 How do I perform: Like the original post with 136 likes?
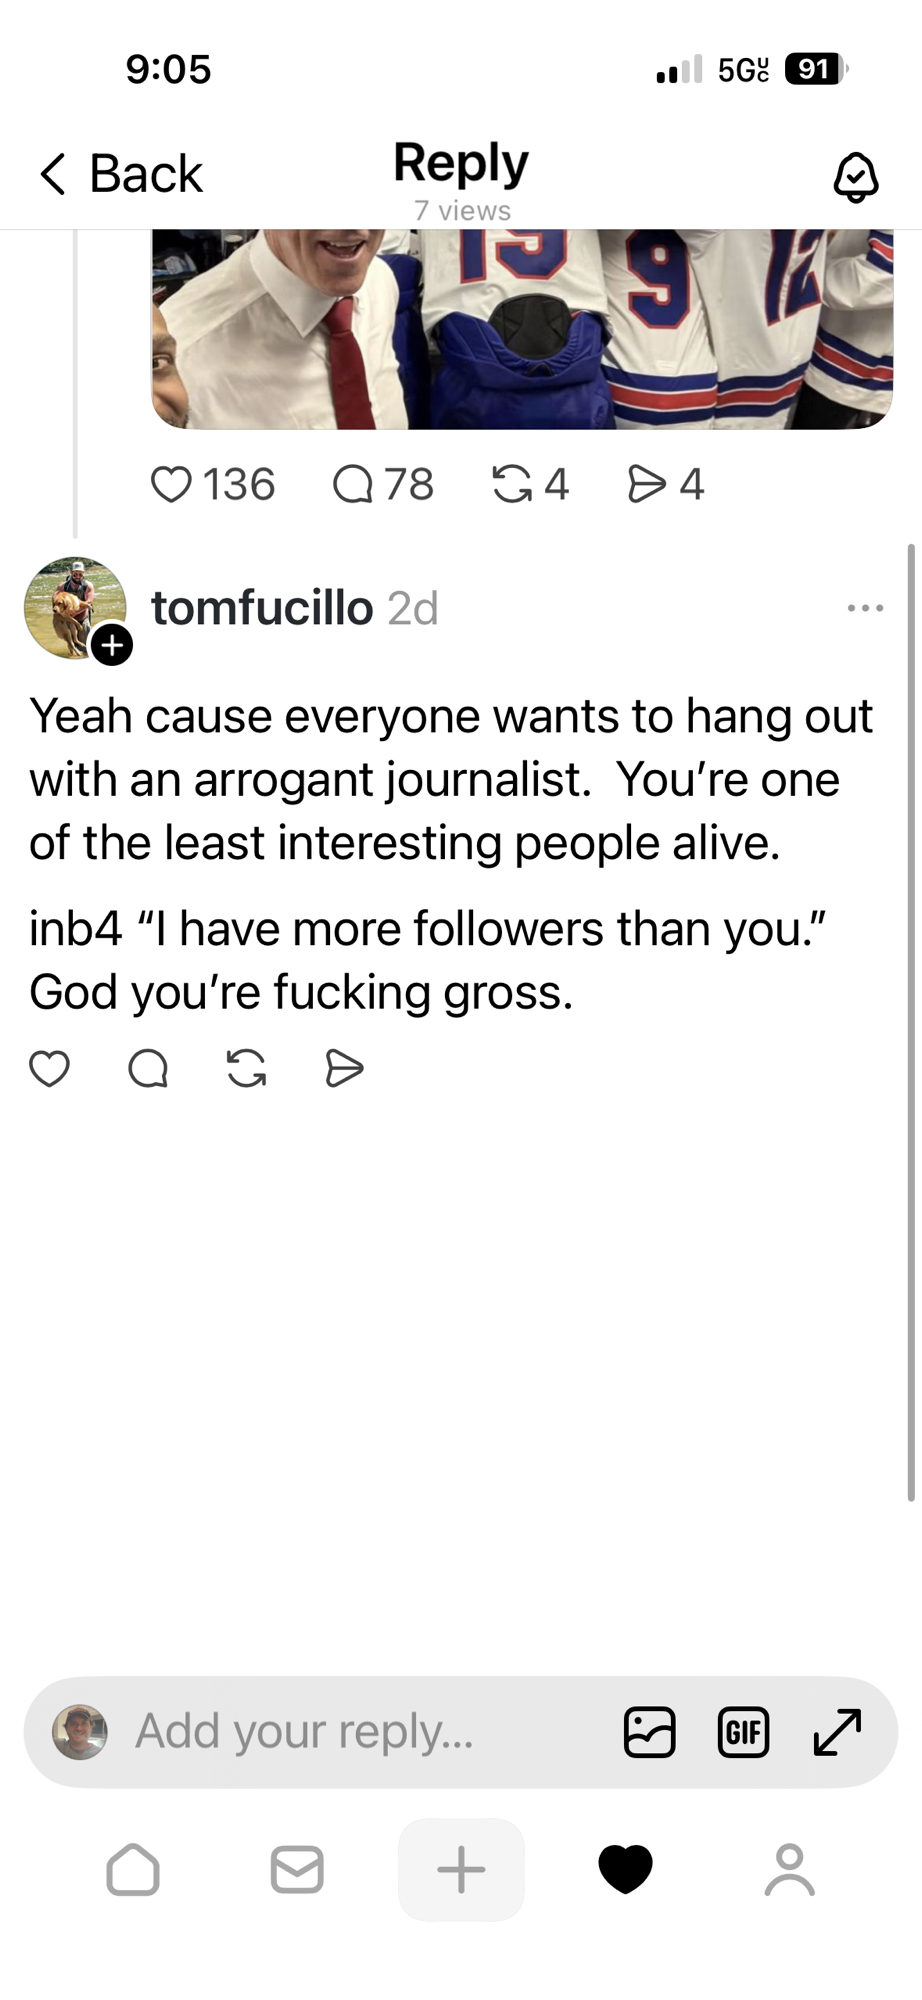pos(171,485)
